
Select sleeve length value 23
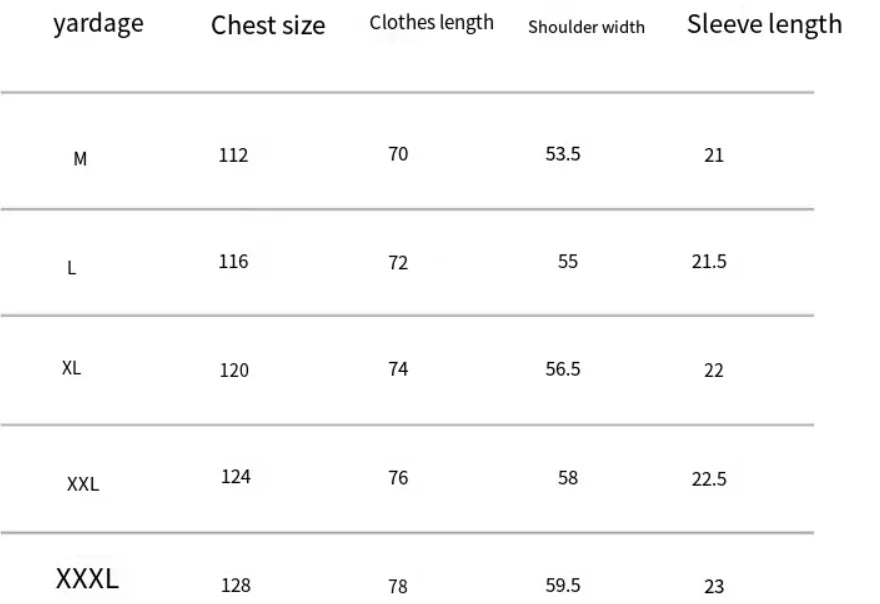[713, 587]
